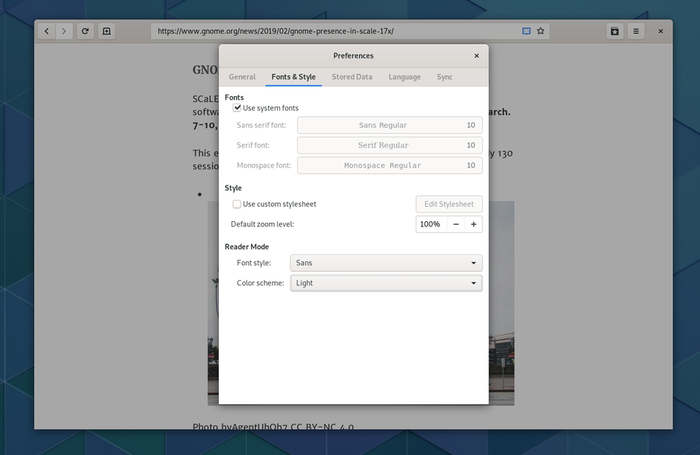Increase default zoom level with plus button

click(x=473, y=224)
